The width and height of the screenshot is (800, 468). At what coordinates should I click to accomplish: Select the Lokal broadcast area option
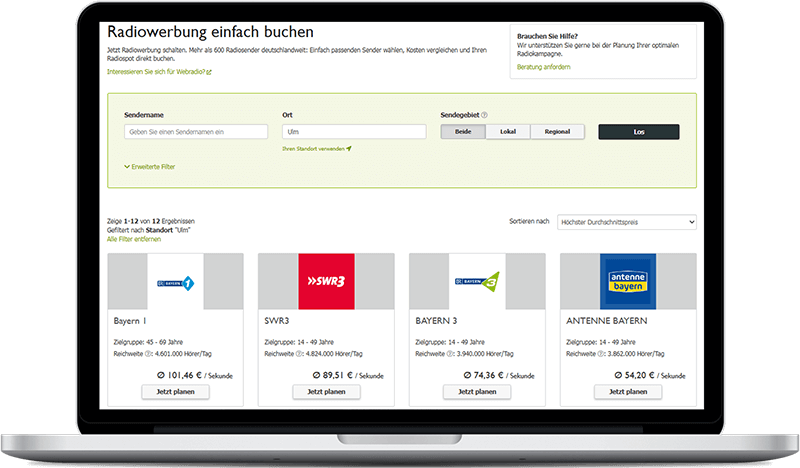[508, 132]
